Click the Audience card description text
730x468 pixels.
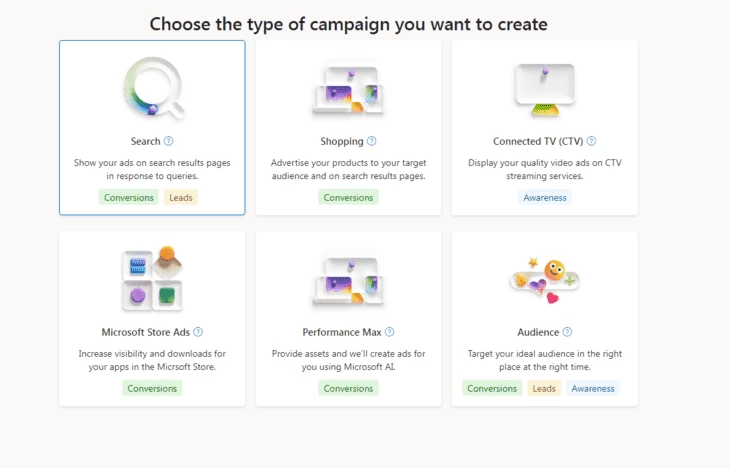click(545, 360)
